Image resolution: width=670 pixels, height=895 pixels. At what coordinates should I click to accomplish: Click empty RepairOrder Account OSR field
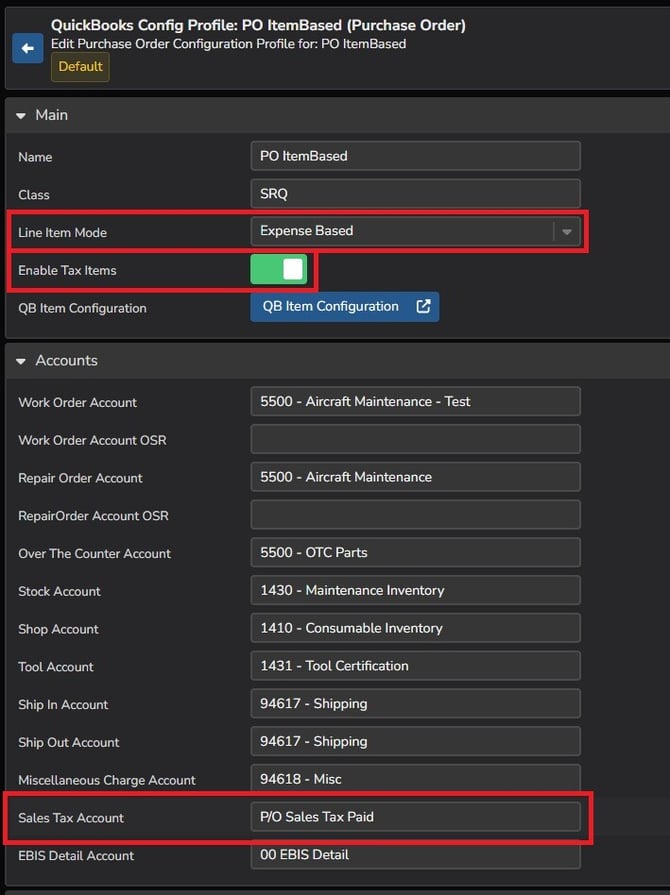pos(415,515)
